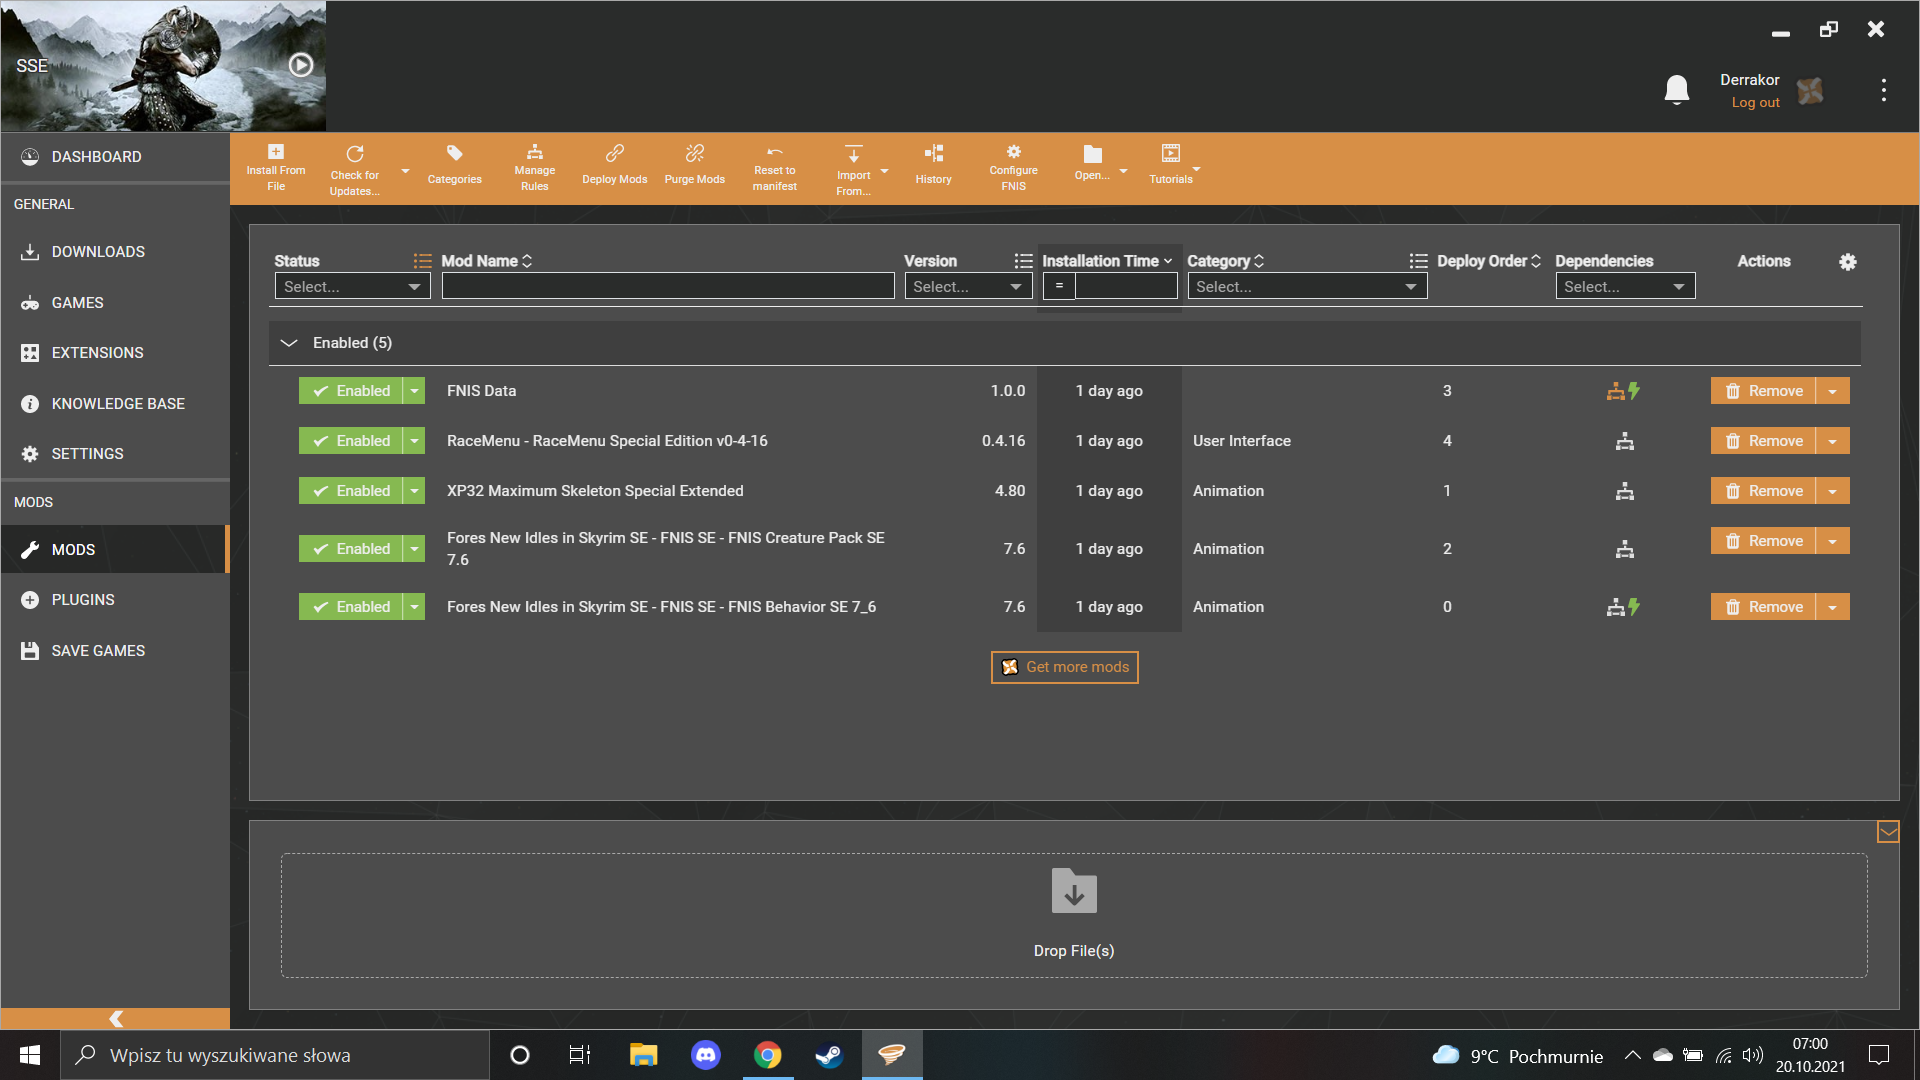
Task: Click Get more mods button
Action: tap(1065, 667)
